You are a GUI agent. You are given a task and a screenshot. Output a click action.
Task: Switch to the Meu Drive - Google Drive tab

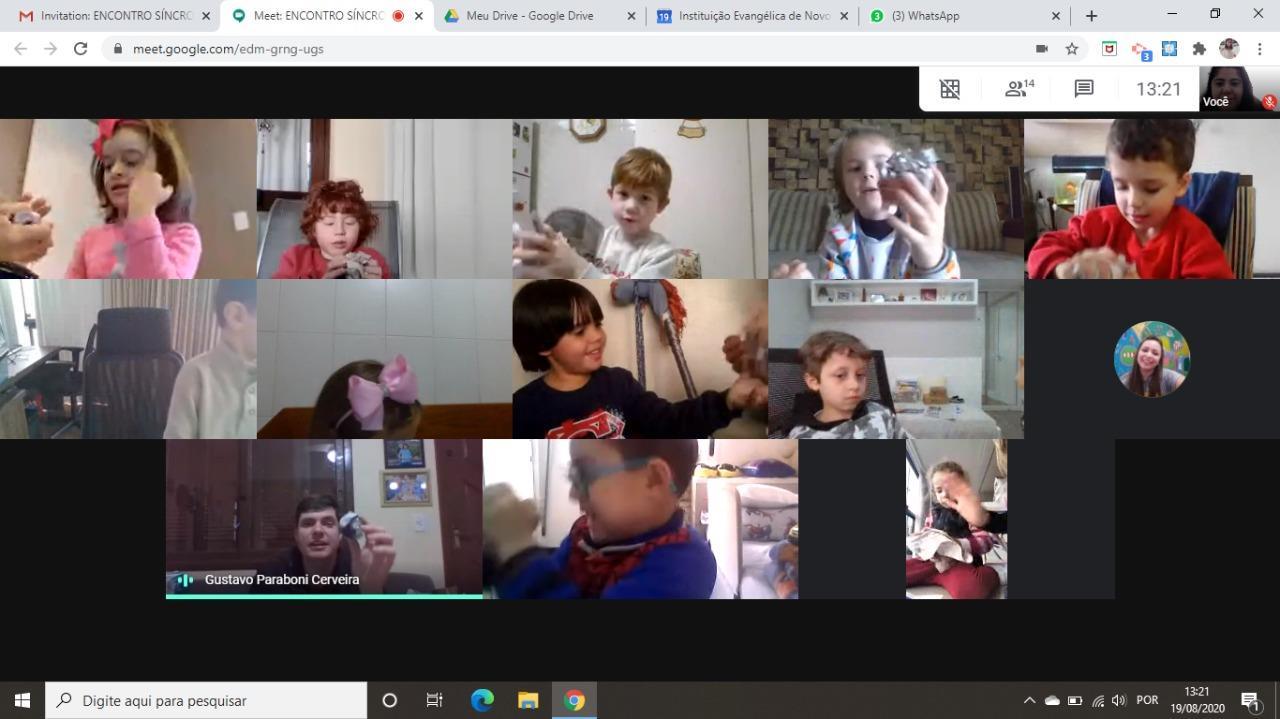[x=530, y=16]
